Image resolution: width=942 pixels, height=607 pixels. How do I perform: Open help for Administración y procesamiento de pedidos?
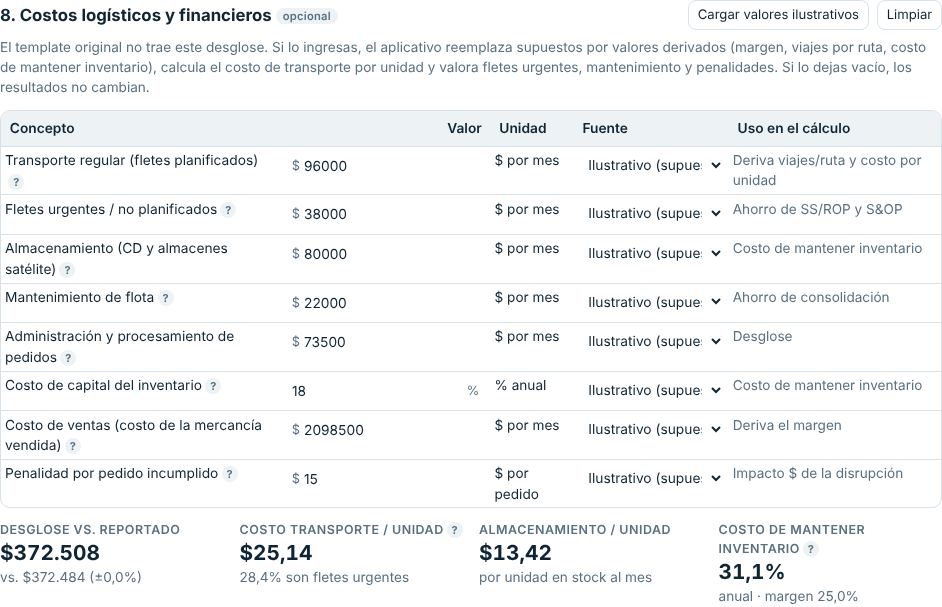coord(68,358)
